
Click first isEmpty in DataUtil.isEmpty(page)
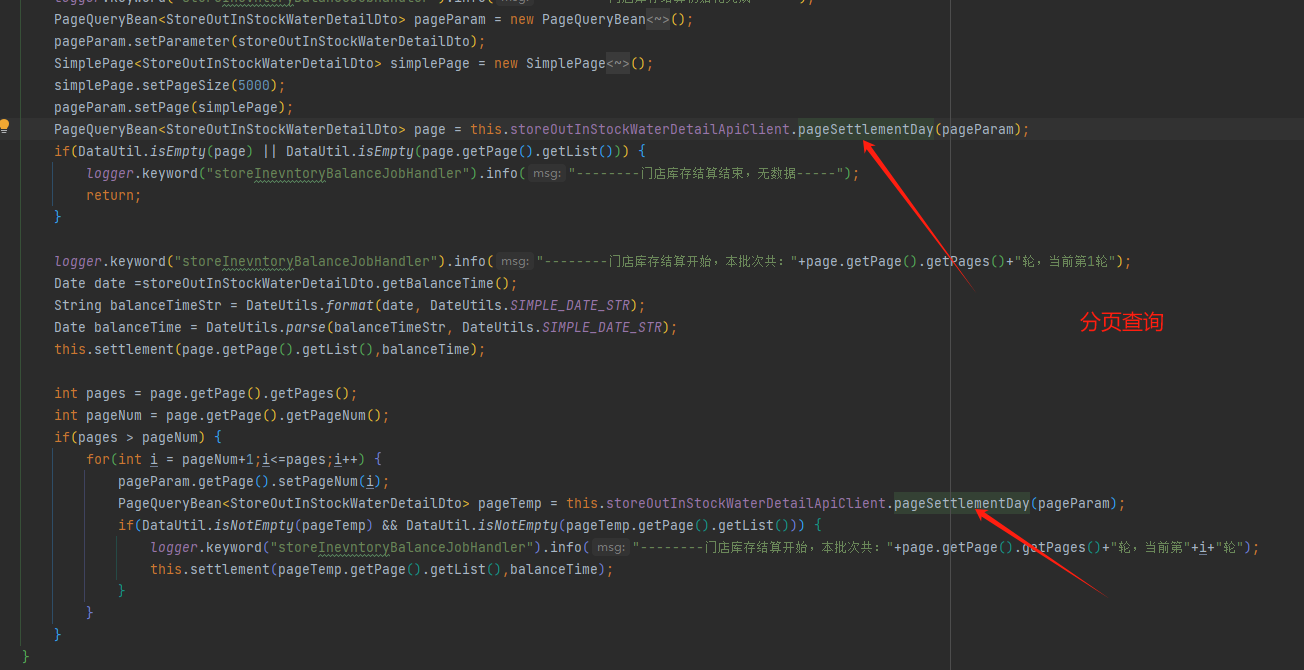point(177,151)
